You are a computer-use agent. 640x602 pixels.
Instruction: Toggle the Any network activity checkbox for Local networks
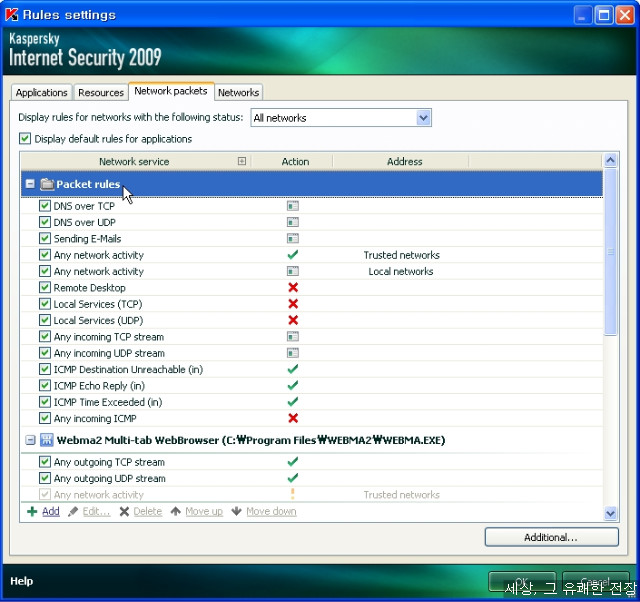click(44, 271)
